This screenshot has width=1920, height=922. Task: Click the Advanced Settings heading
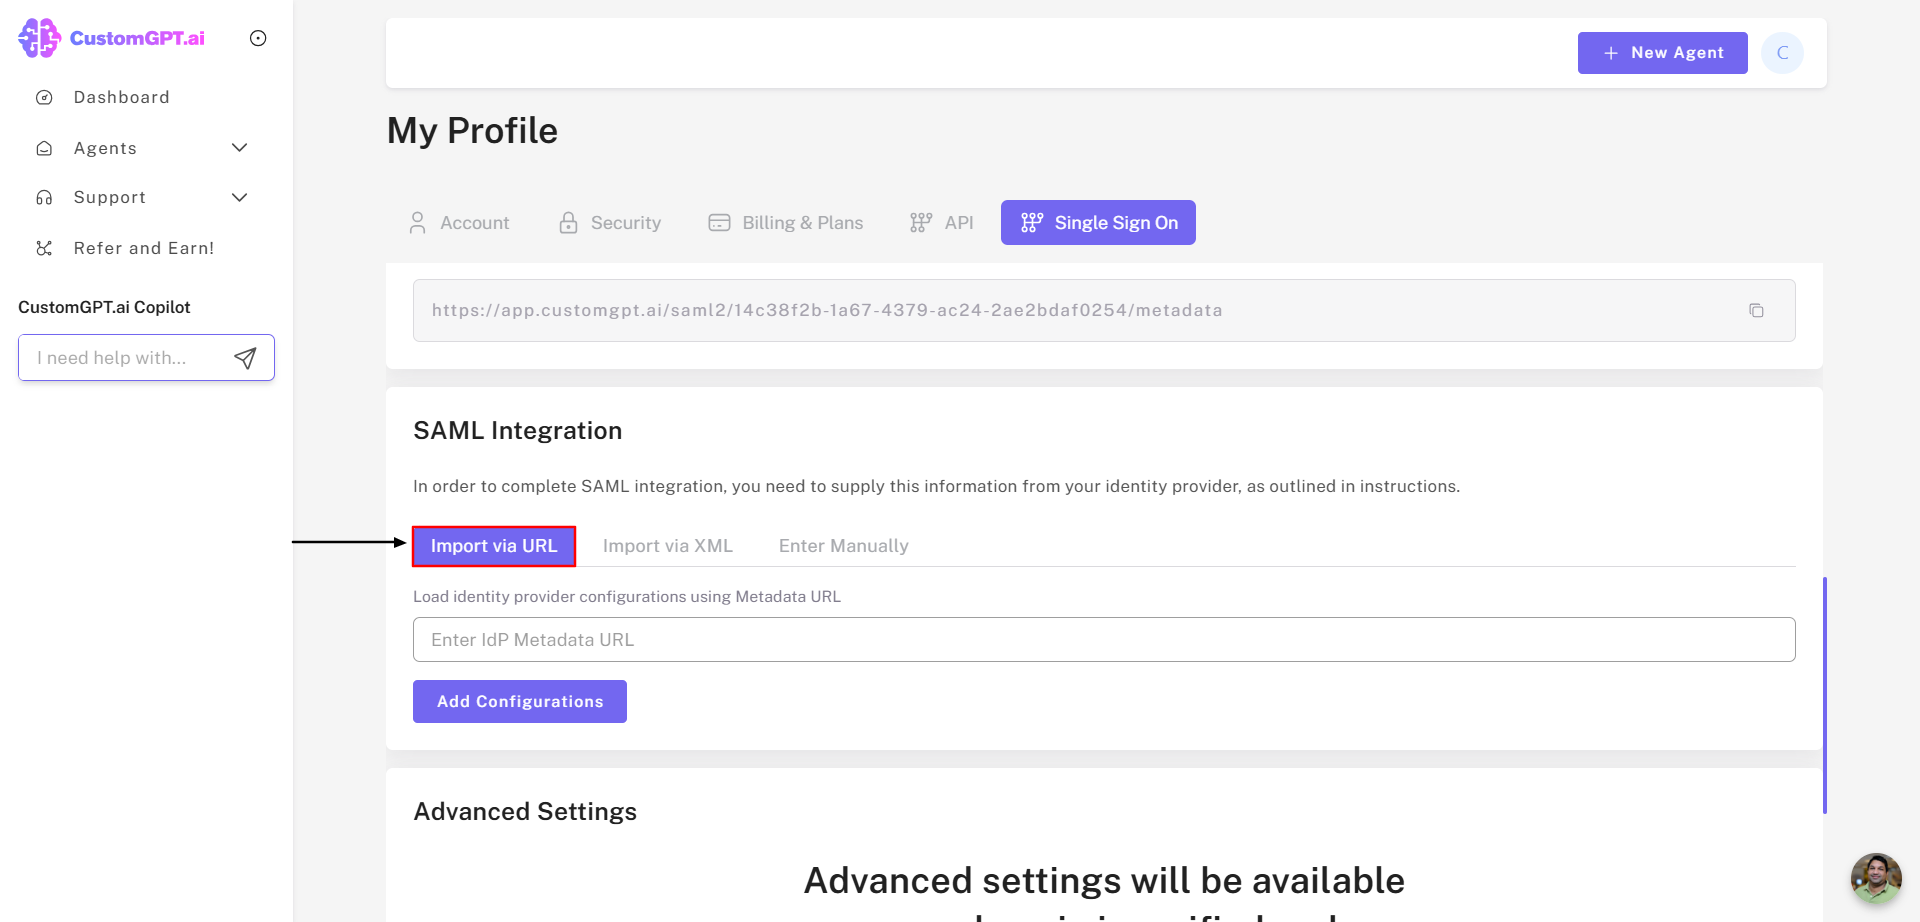[525, 811]
